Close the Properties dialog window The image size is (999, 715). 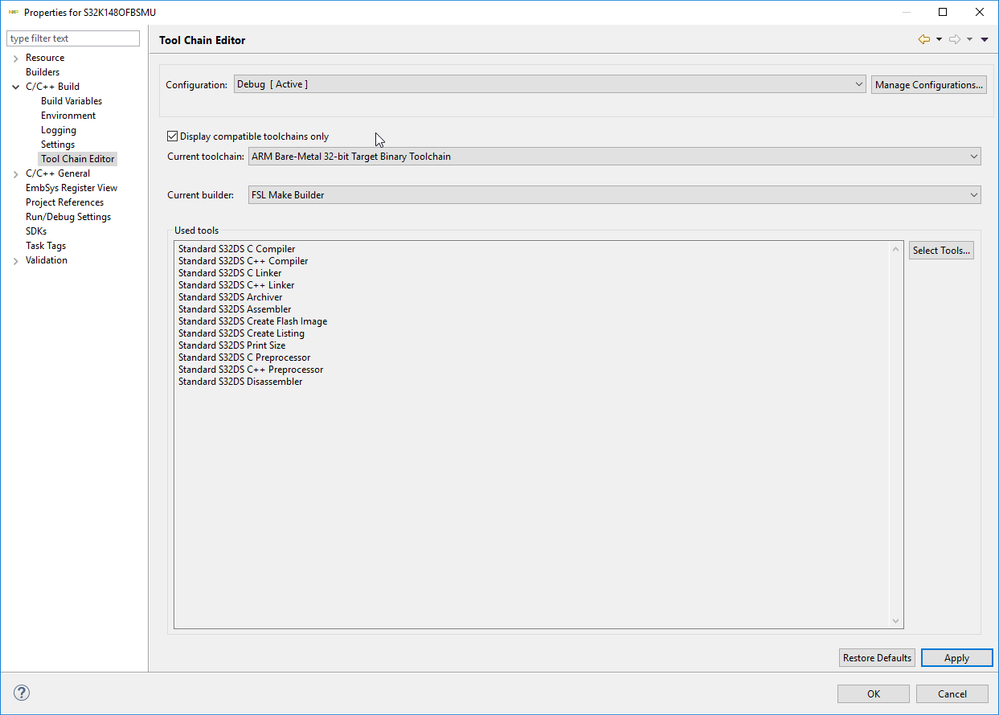pos(980,12)
